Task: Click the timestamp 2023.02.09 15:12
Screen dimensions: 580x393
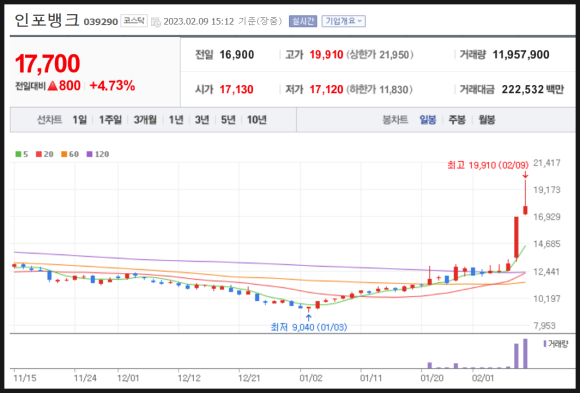Action: pyautogui.click(x=199, y=22)
